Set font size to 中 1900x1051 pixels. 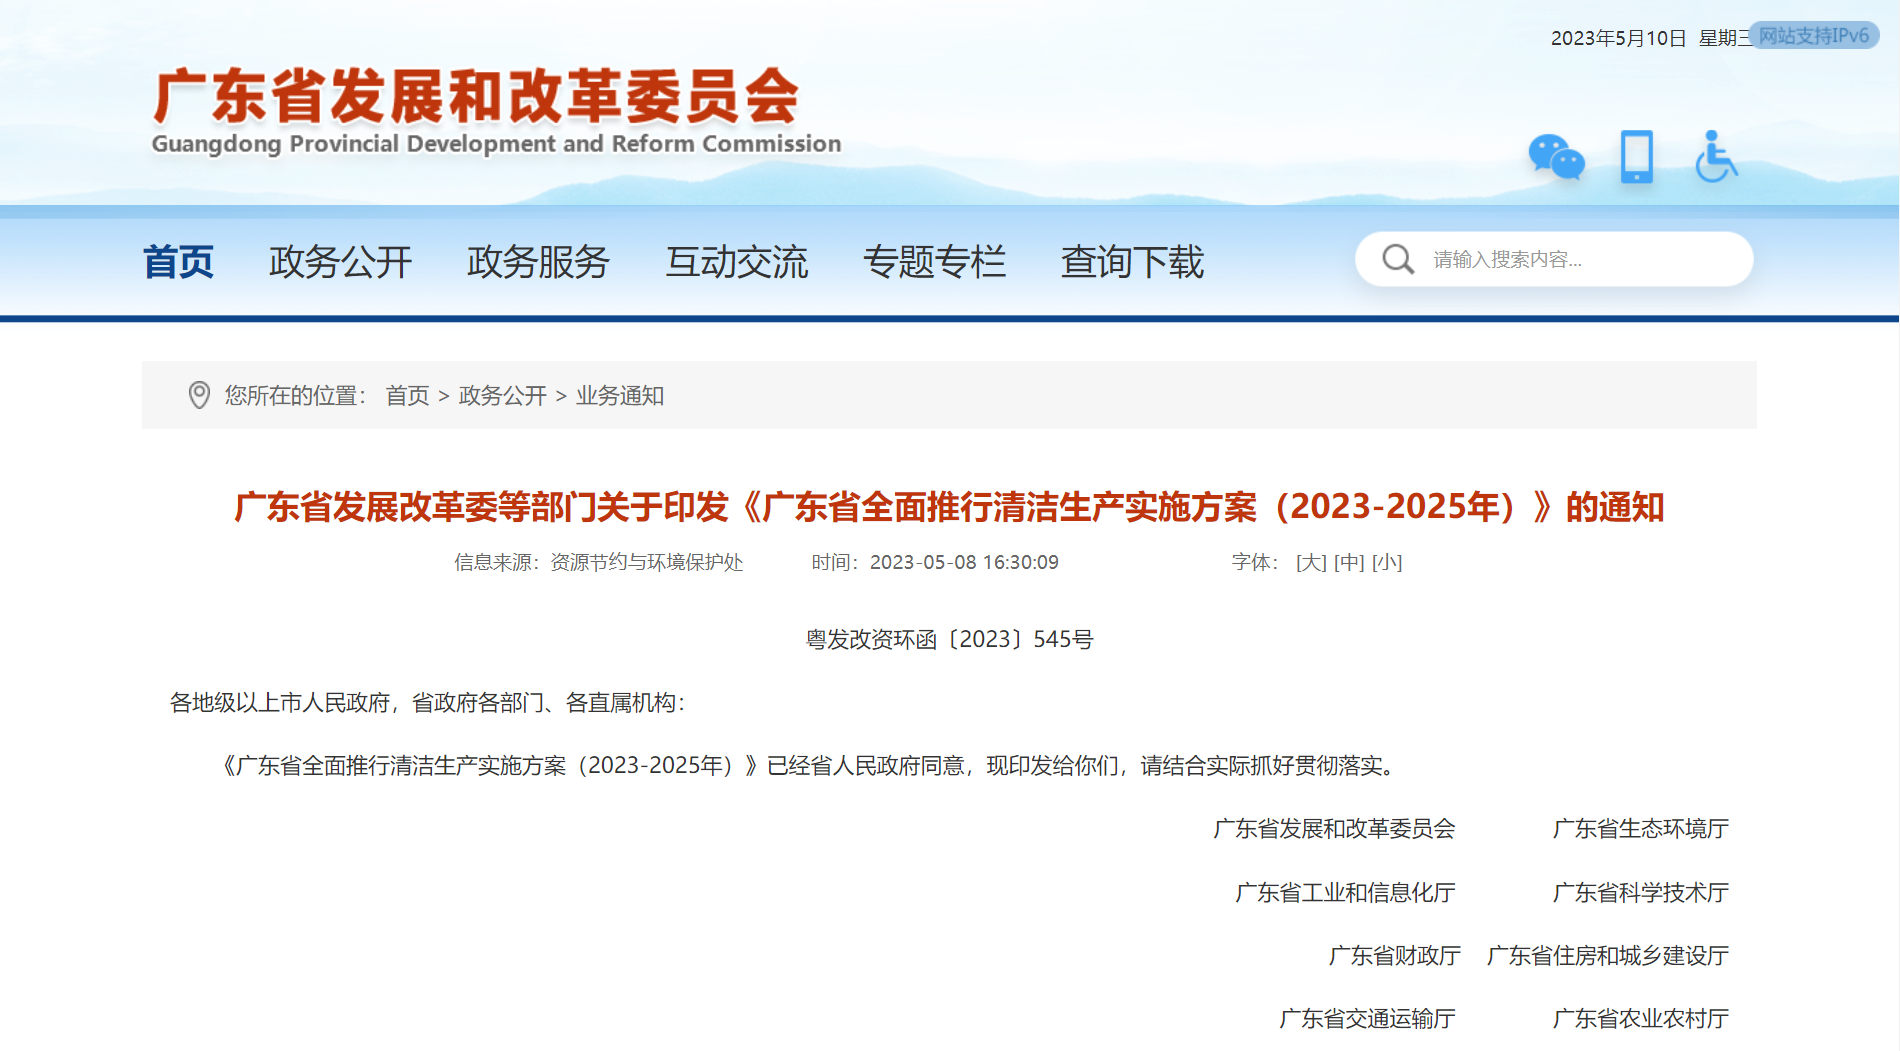point(1349,563)
